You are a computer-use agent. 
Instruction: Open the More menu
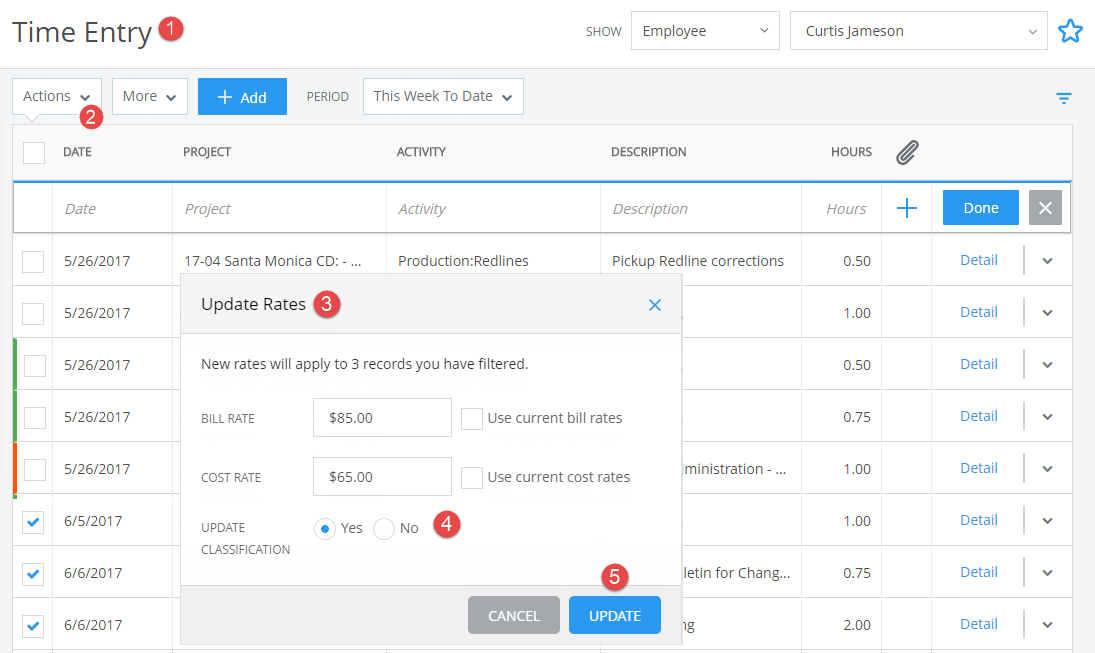(149, 96)
